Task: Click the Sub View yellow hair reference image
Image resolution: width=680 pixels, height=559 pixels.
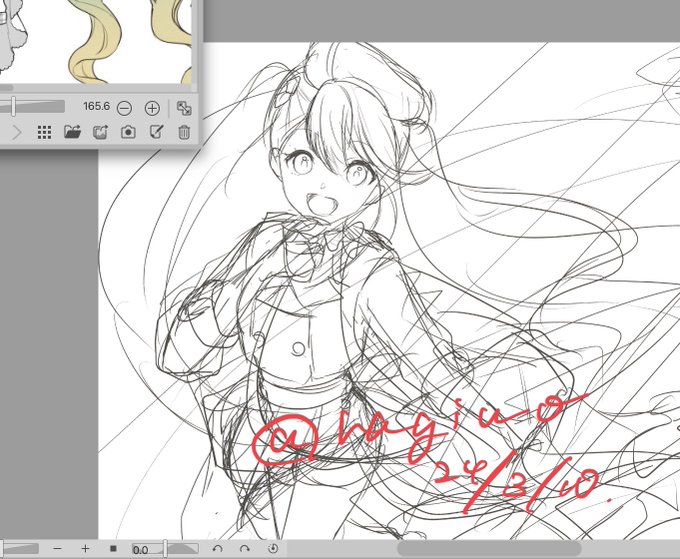Action: click(x=95, y=42)
